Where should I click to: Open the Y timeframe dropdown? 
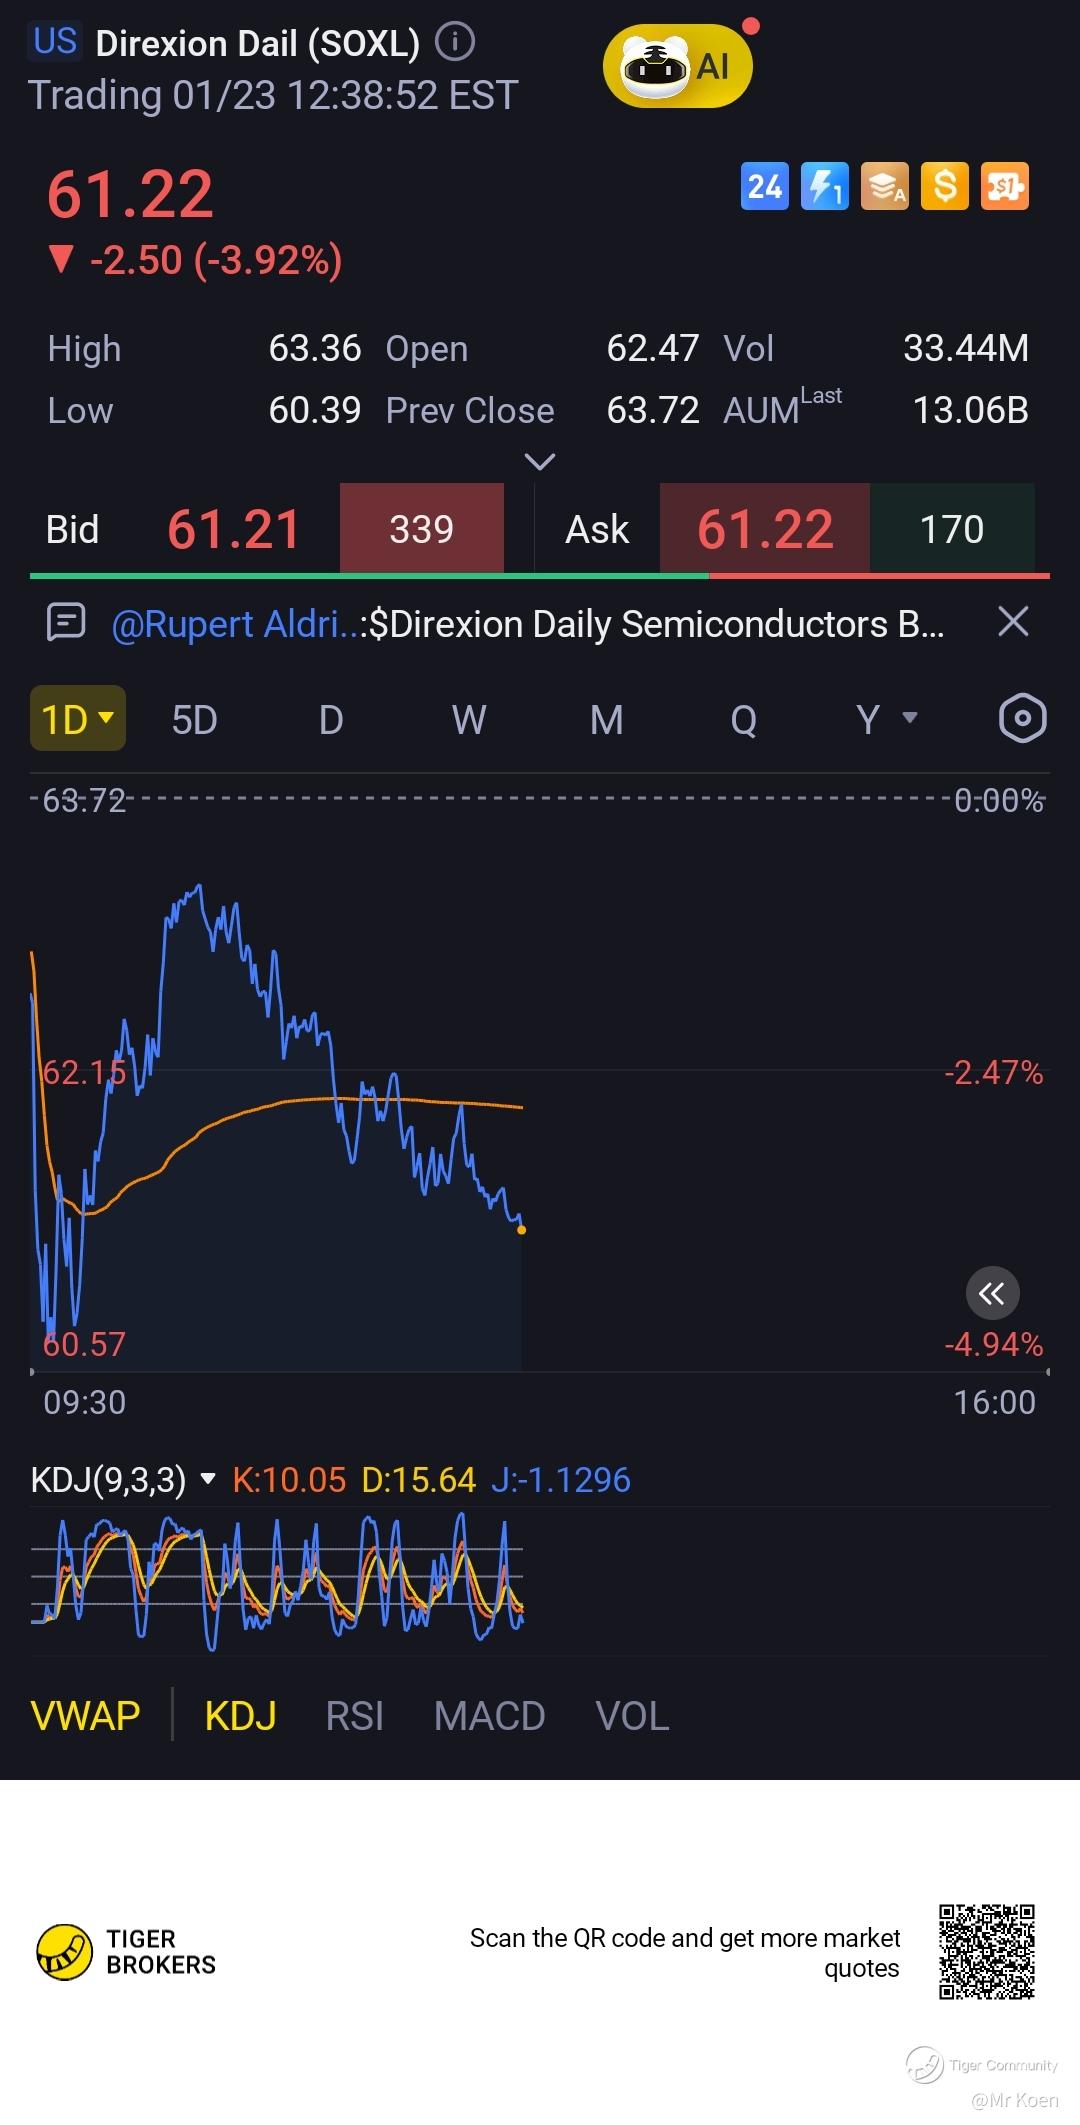click(886, 718)
